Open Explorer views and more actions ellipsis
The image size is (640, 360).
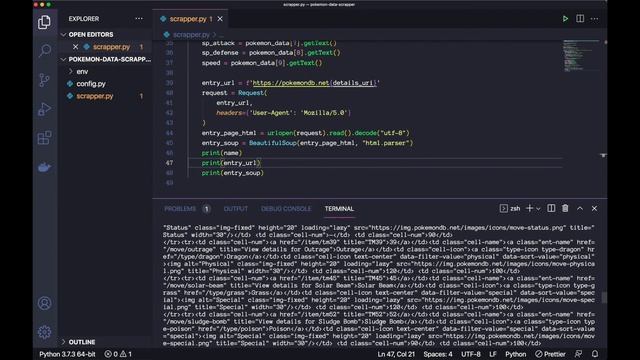click(139, 19)
